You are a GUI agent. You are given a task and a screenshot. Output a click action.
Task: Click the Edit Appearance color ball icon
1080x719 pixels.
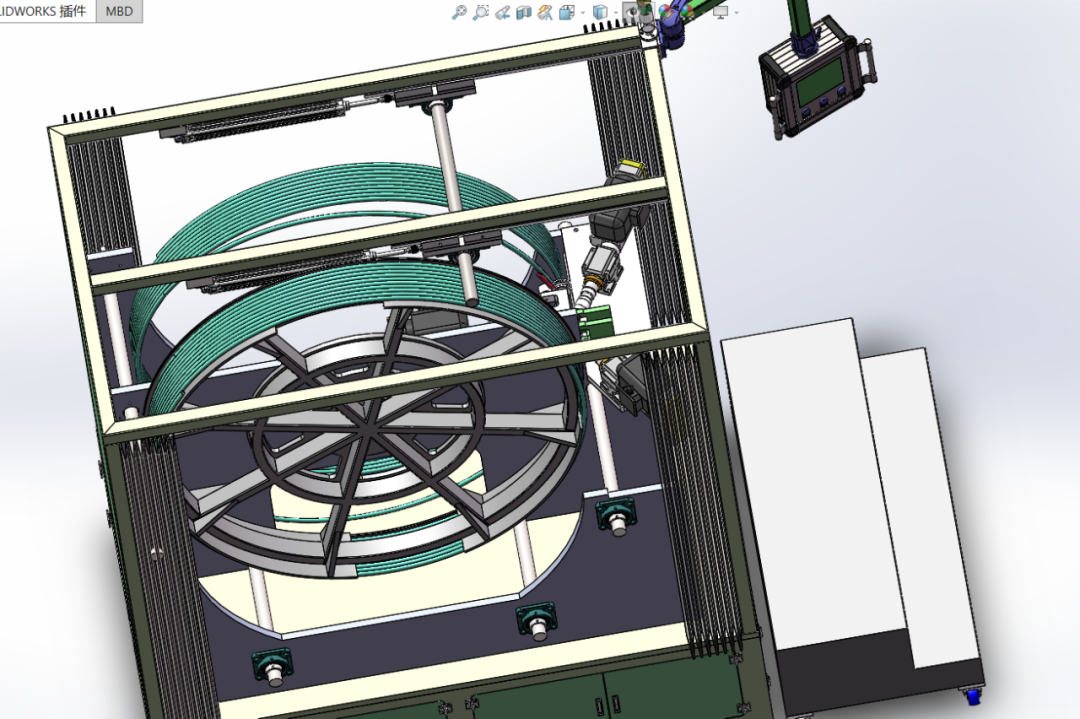(666, 10)
